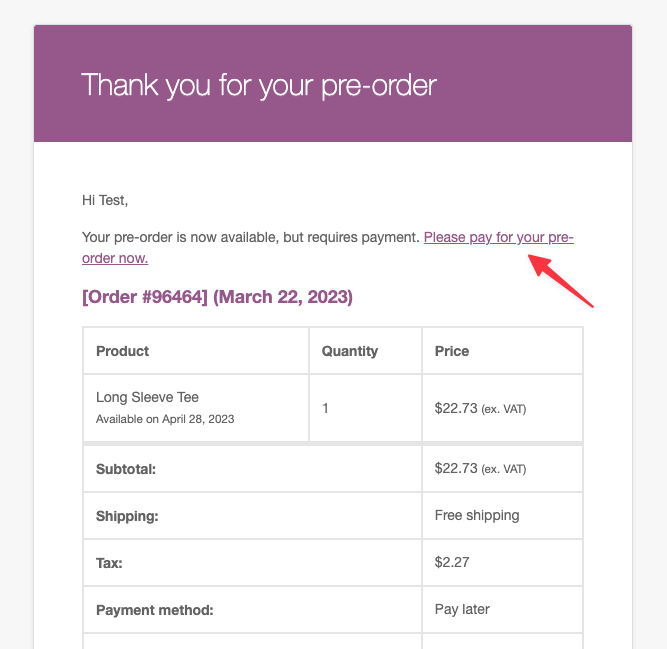Image resolution: width=667 pixels, height=649 pixels.
Task: Click the $2.27 tax amount
Action: click(452, 563)
